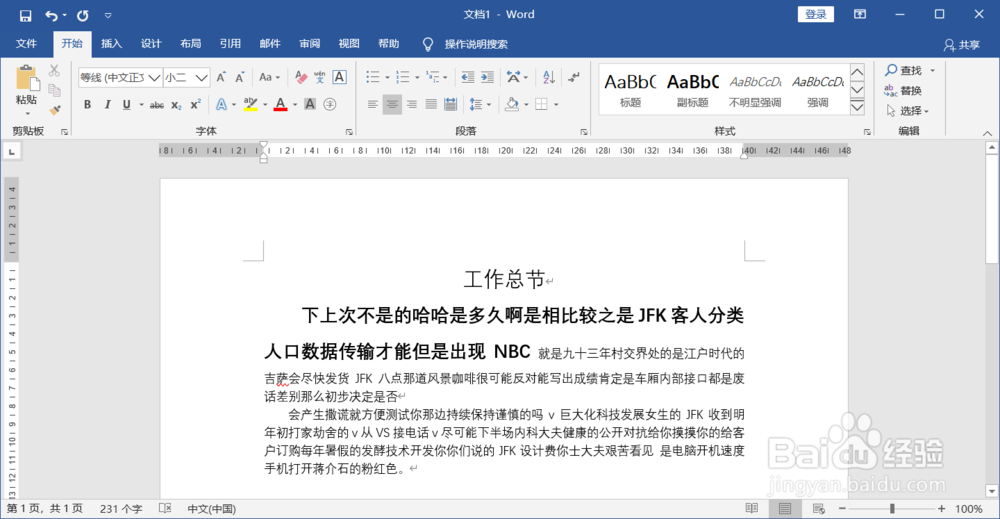Click the 登录 (Sign in) button
The width and height of the screenshot is (1000, 519).
coord(816,15)
